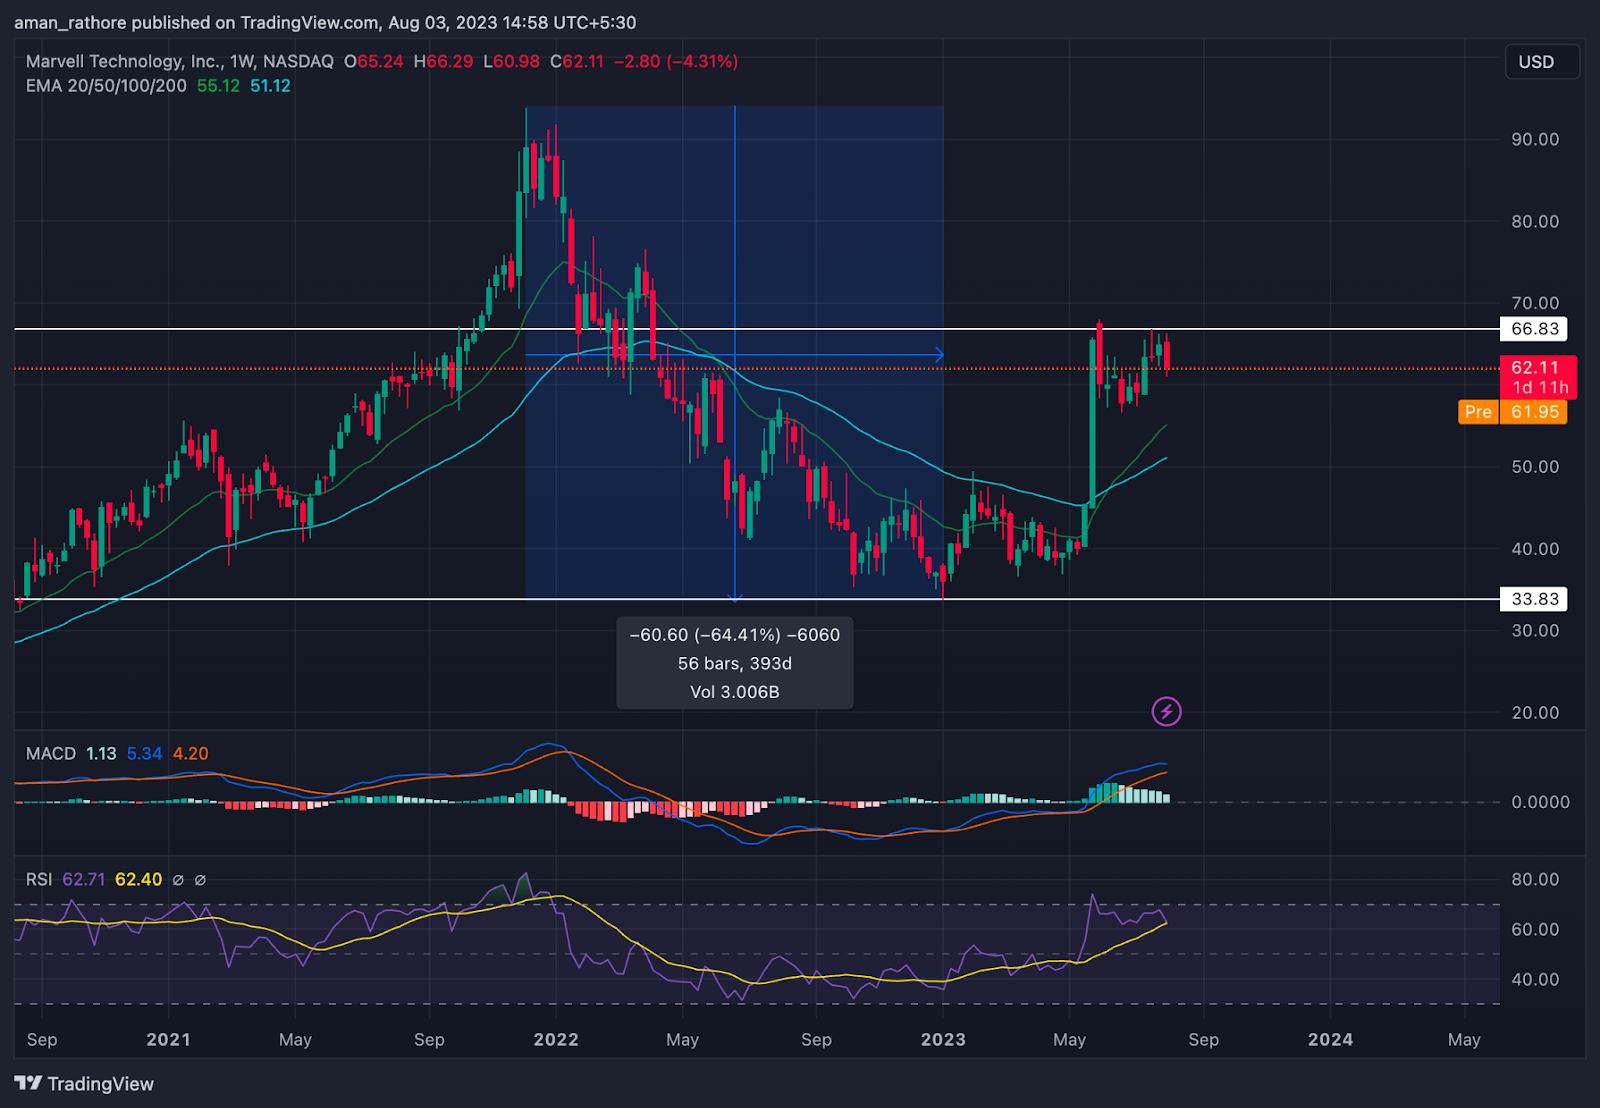The image size is (1600, 1108).
Task: Click the price range measurement tooltip box
Action: click(735, 663)
